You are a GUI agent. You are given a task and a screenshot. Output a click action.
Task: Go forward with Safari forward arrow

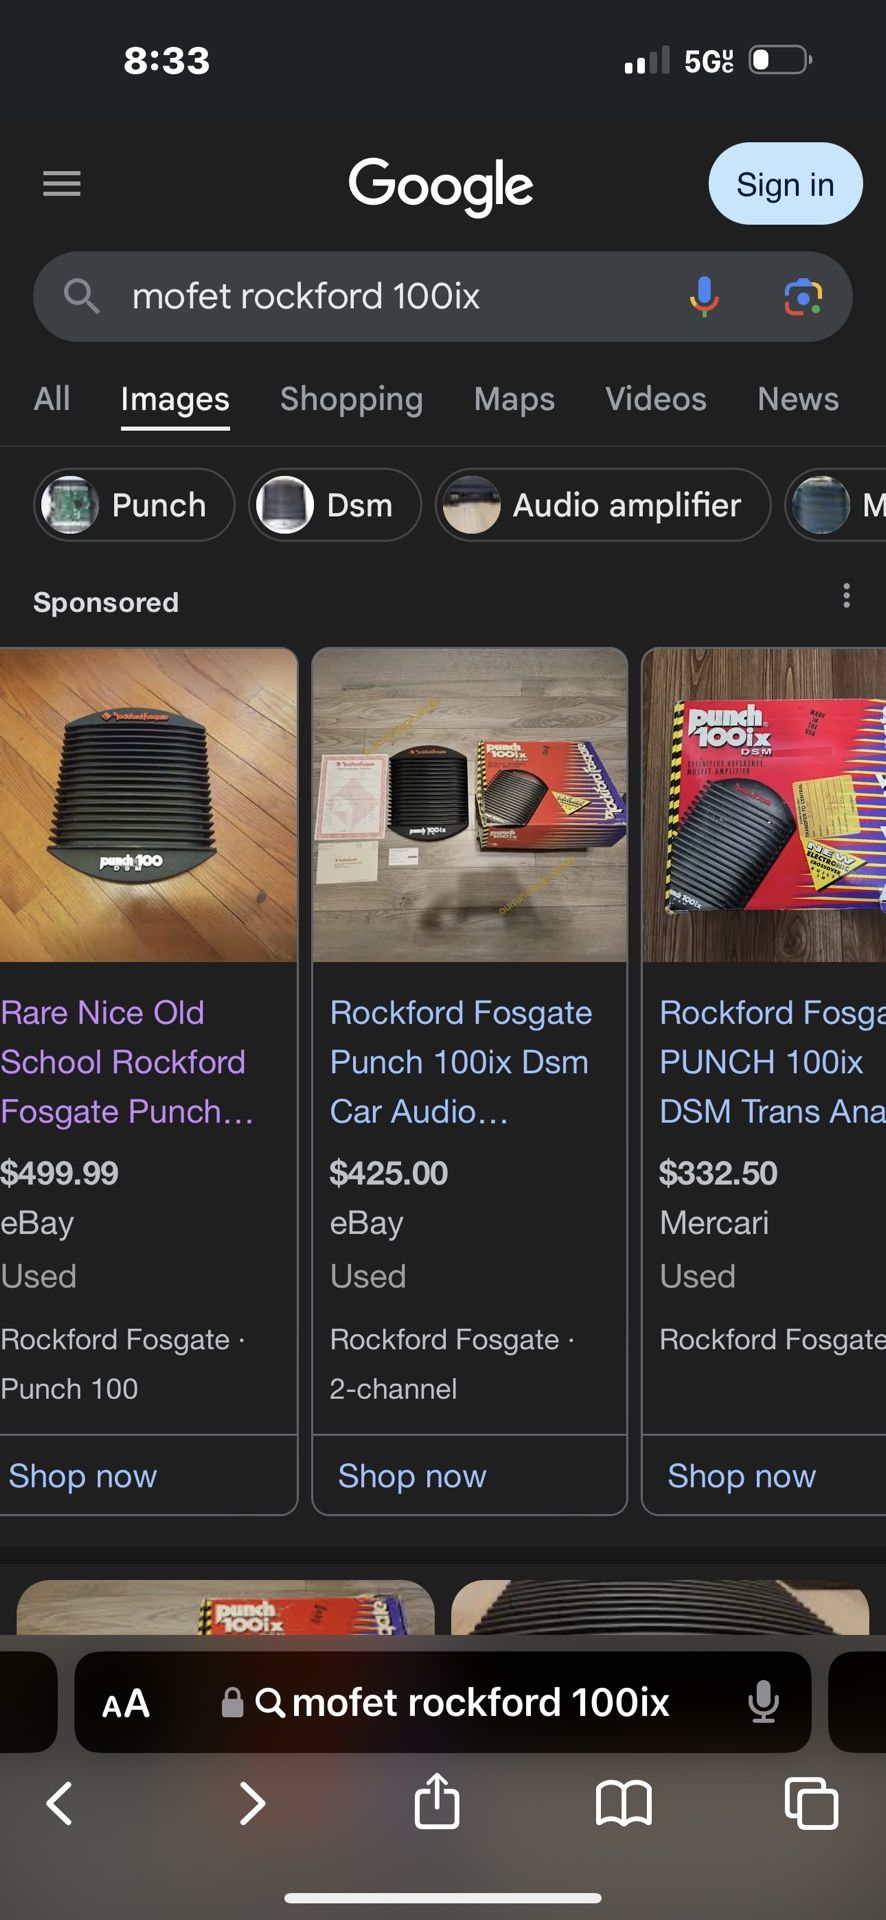point(252,1804)
